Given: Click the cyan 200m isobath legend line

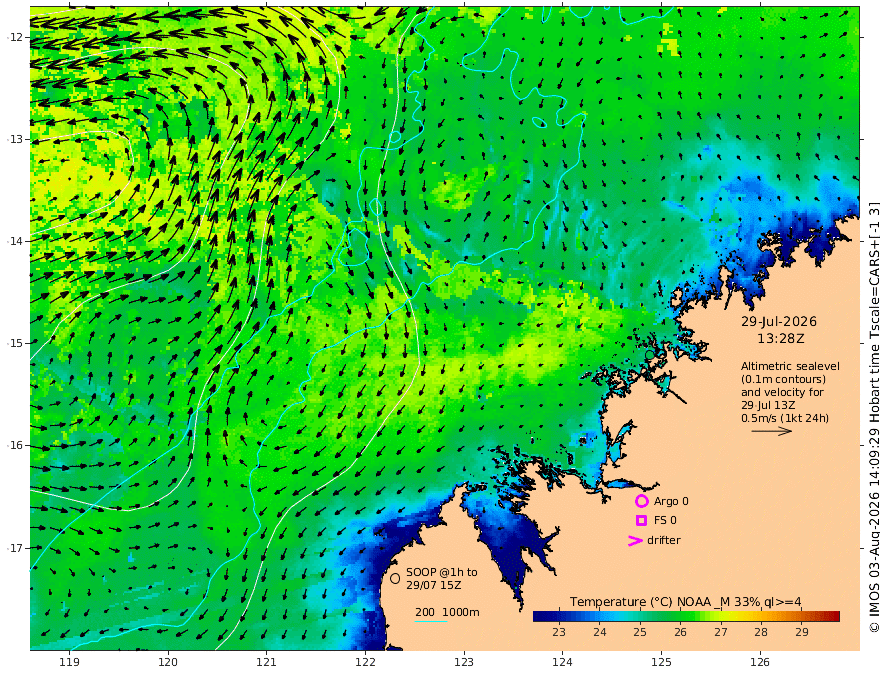Looking at the screenshot, I should pyautogui.click(x=430, y=621).
